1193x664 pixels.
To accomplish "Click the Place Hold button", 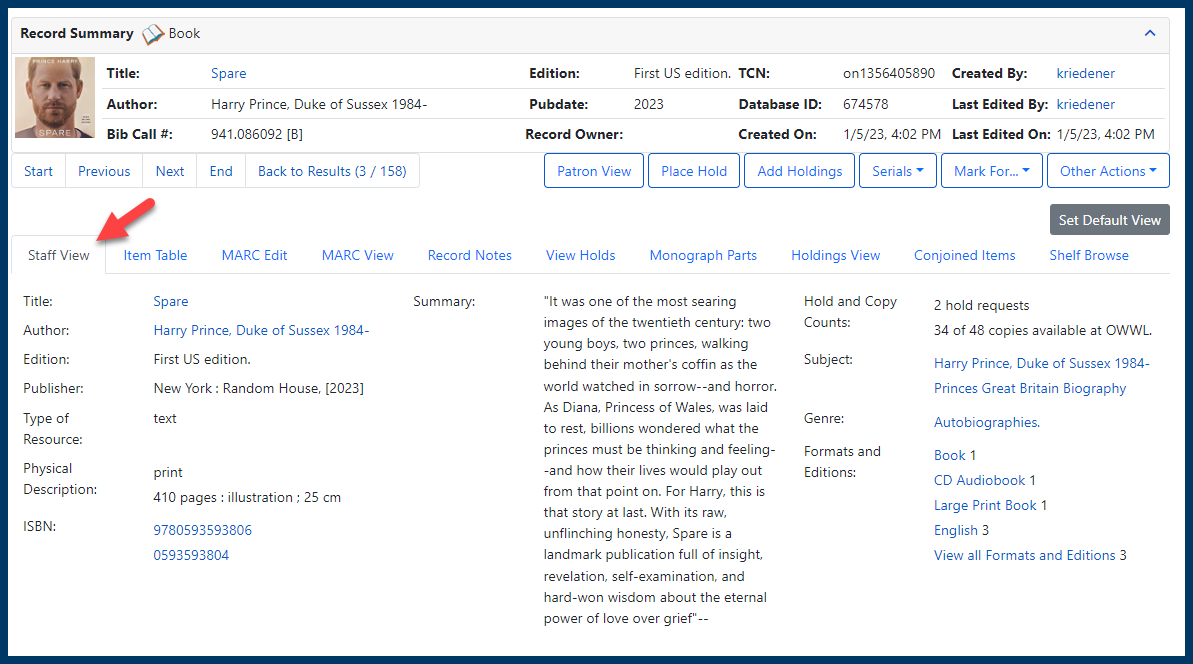I will 694,171.
